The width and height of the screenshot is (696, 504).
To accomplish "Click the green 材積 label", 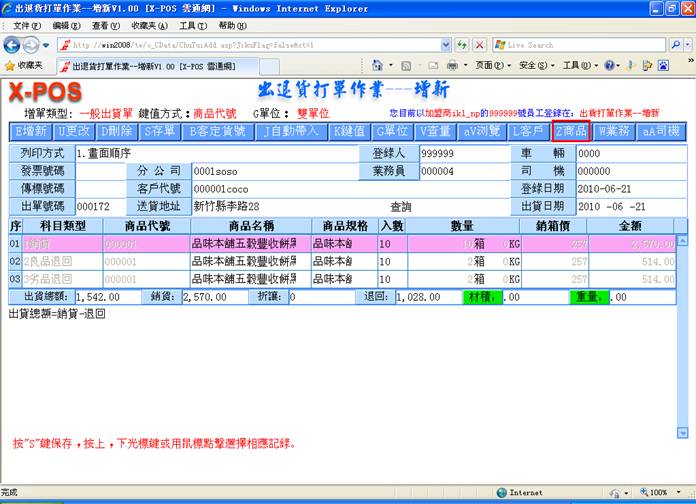I will (481, 297).
